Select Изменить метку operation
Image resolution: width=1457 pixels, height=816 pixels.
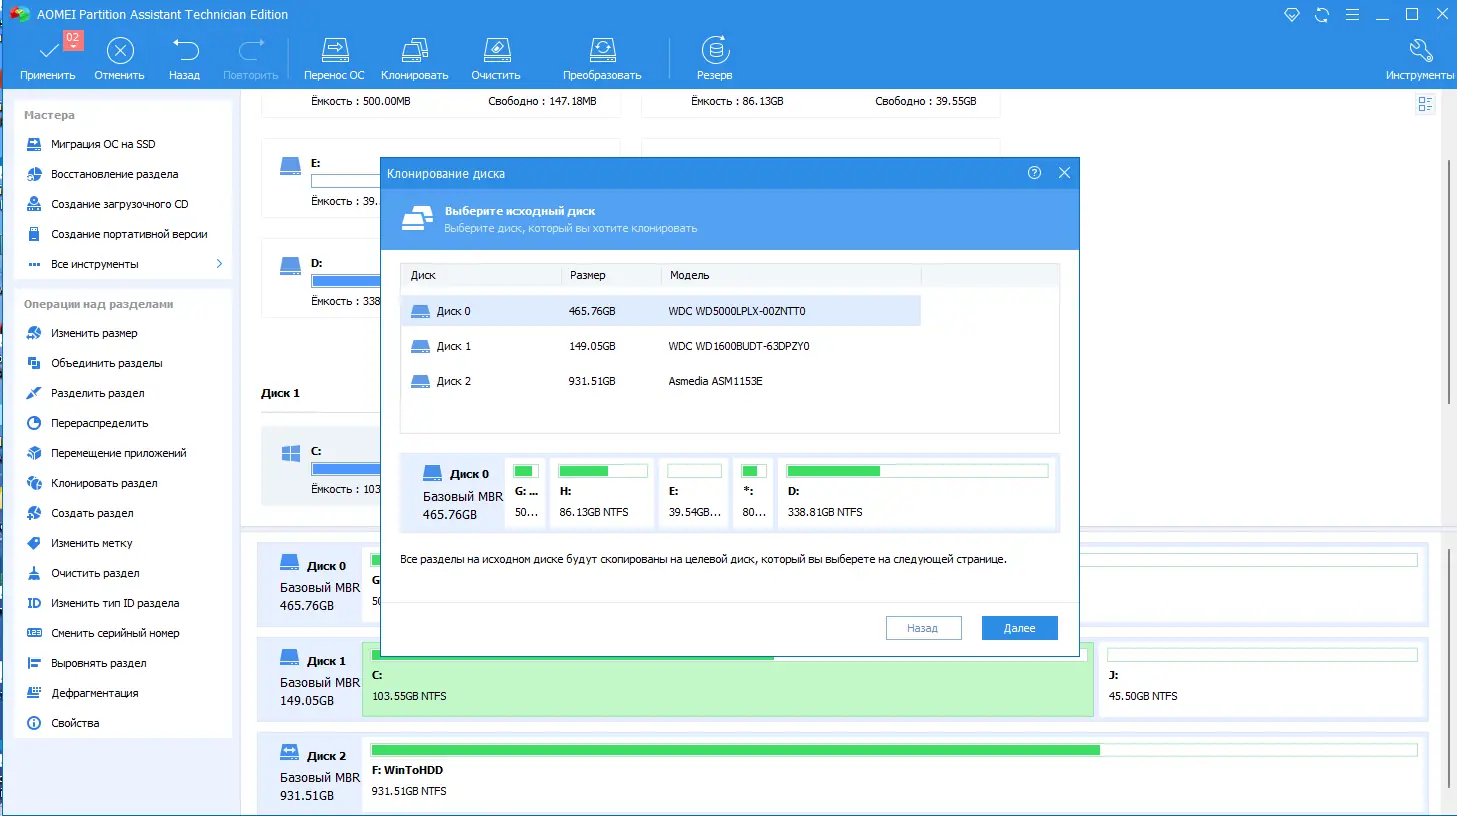tap(91, 543)
